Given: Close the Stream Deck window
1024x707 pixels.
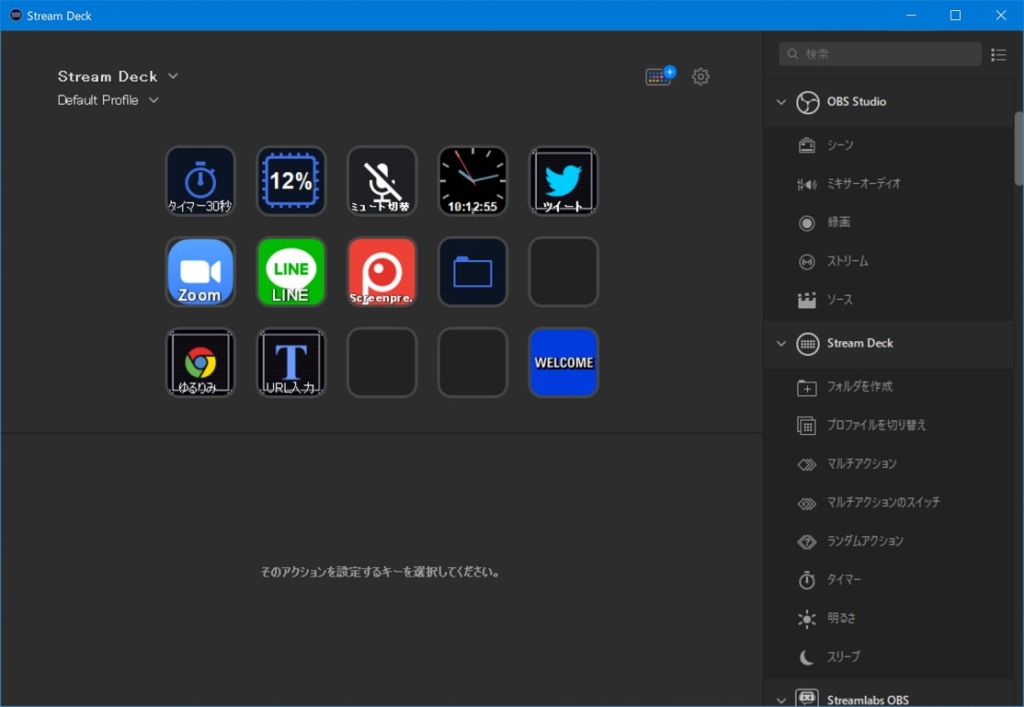Looking at the screenshot, I should tap(1000, 15).
